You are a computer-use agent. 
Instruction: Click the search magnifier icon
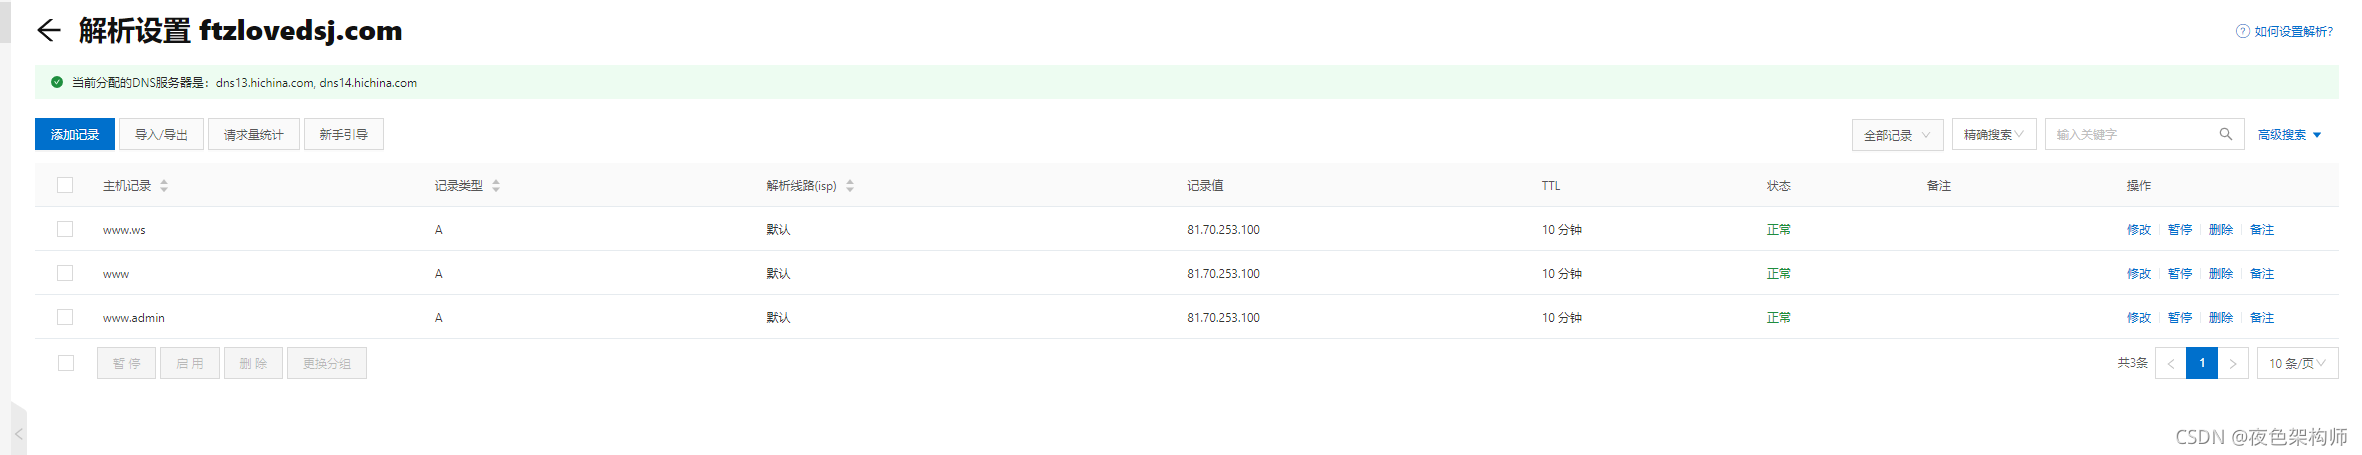click(x=2225, y=134)
